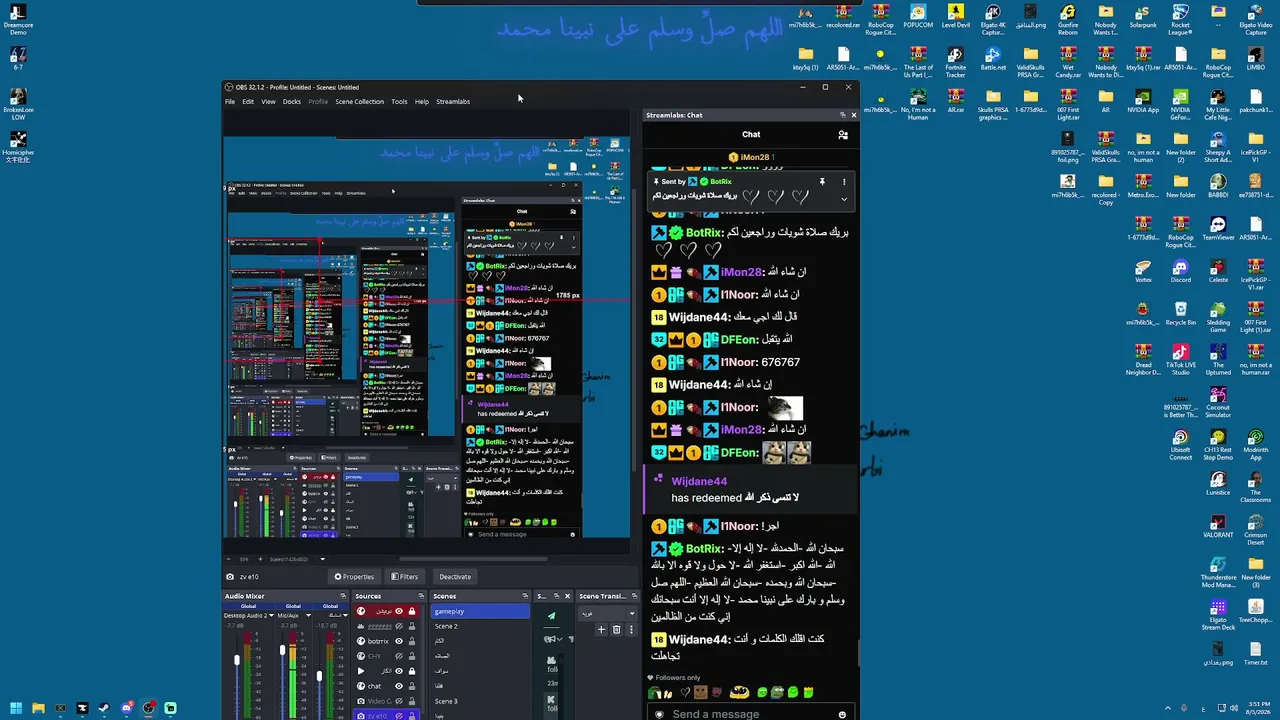Open the View menu in OBS

pos(268,101)
